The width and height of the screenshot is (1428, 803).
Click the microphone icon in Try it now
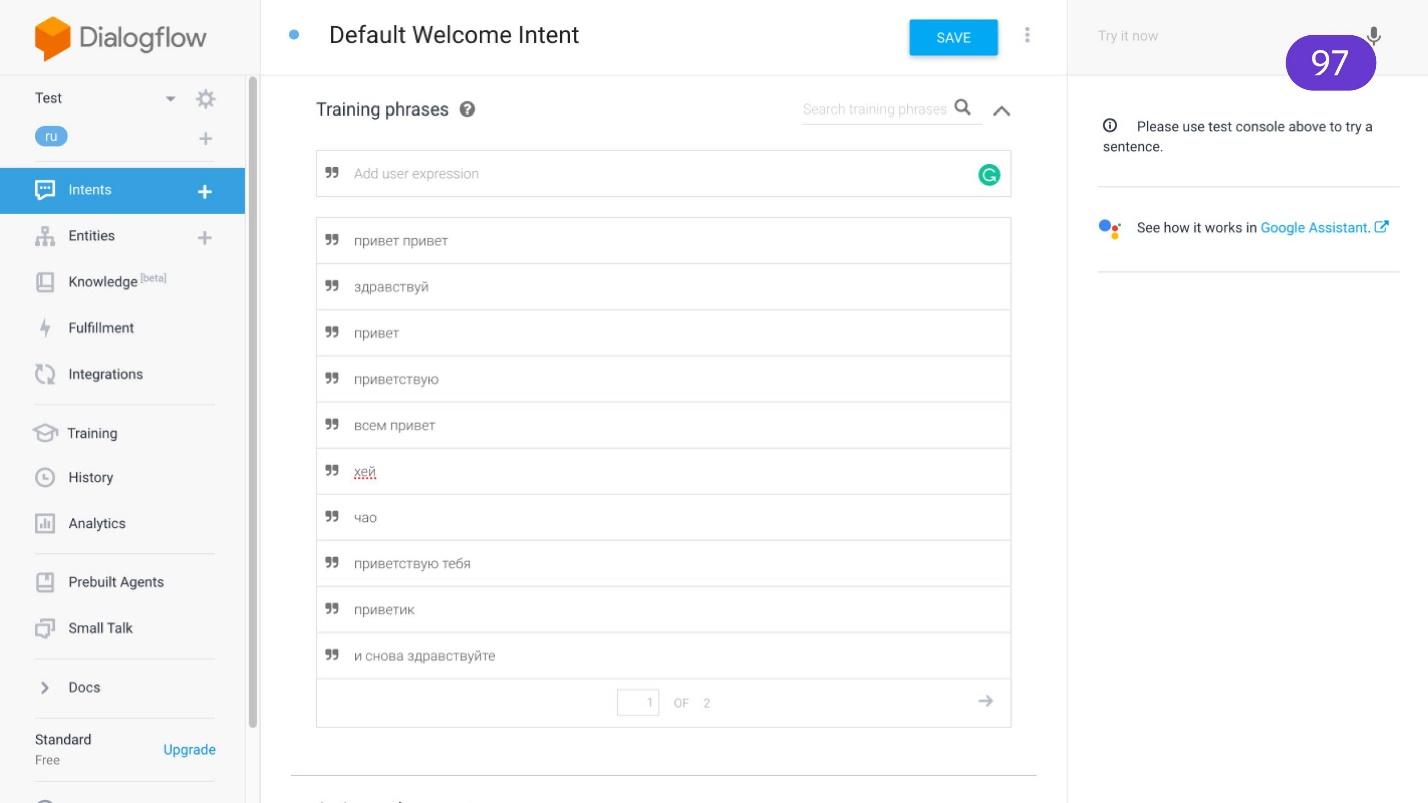(1374, 36)
